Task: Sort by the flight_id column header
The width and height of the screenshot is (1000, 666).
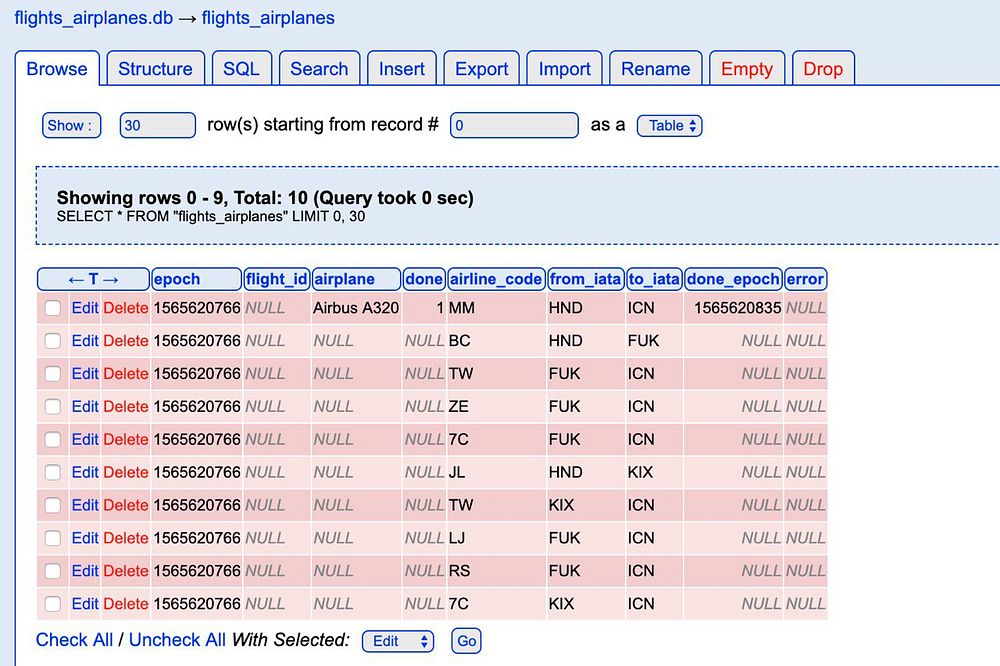Action: tap(277, 279)
